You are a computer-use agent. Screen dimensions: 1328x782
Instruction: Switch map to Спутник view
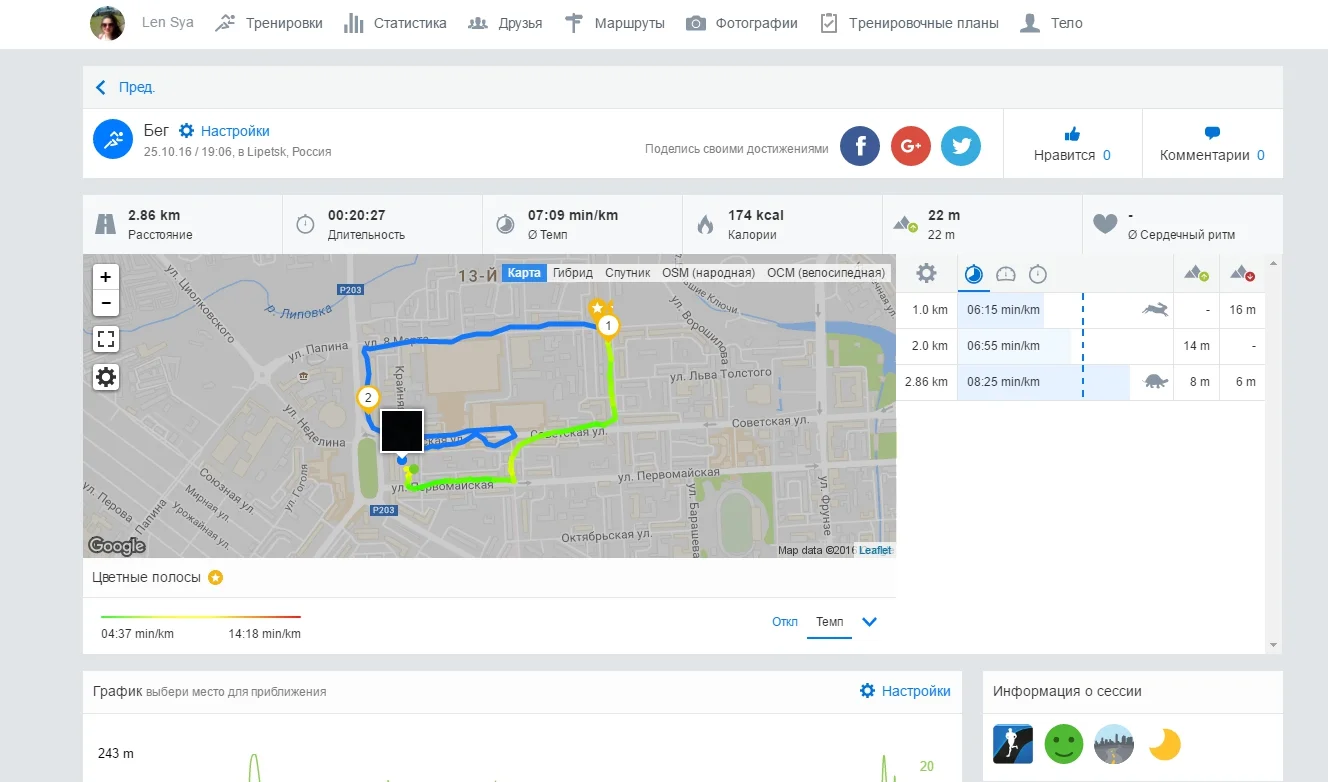pyautogui.click(x=628, y=273)
